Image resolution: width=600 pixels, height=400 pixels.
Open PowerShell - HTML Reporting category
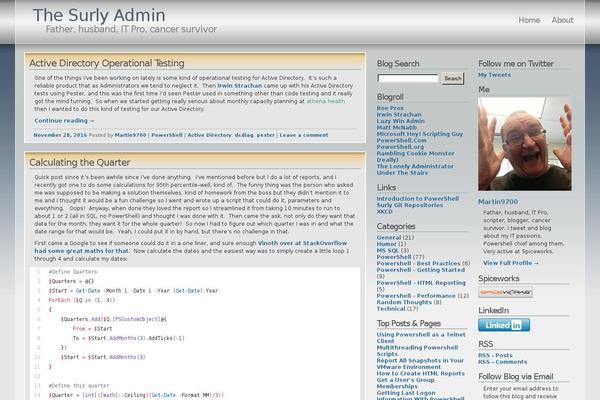(x=421, y=283)
